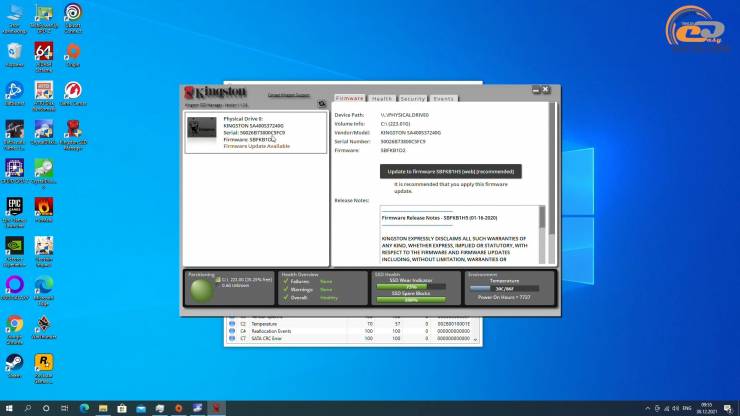
Task: Click the Failures green checkmark
Action: pyautogui.click(x=286, y=281)
